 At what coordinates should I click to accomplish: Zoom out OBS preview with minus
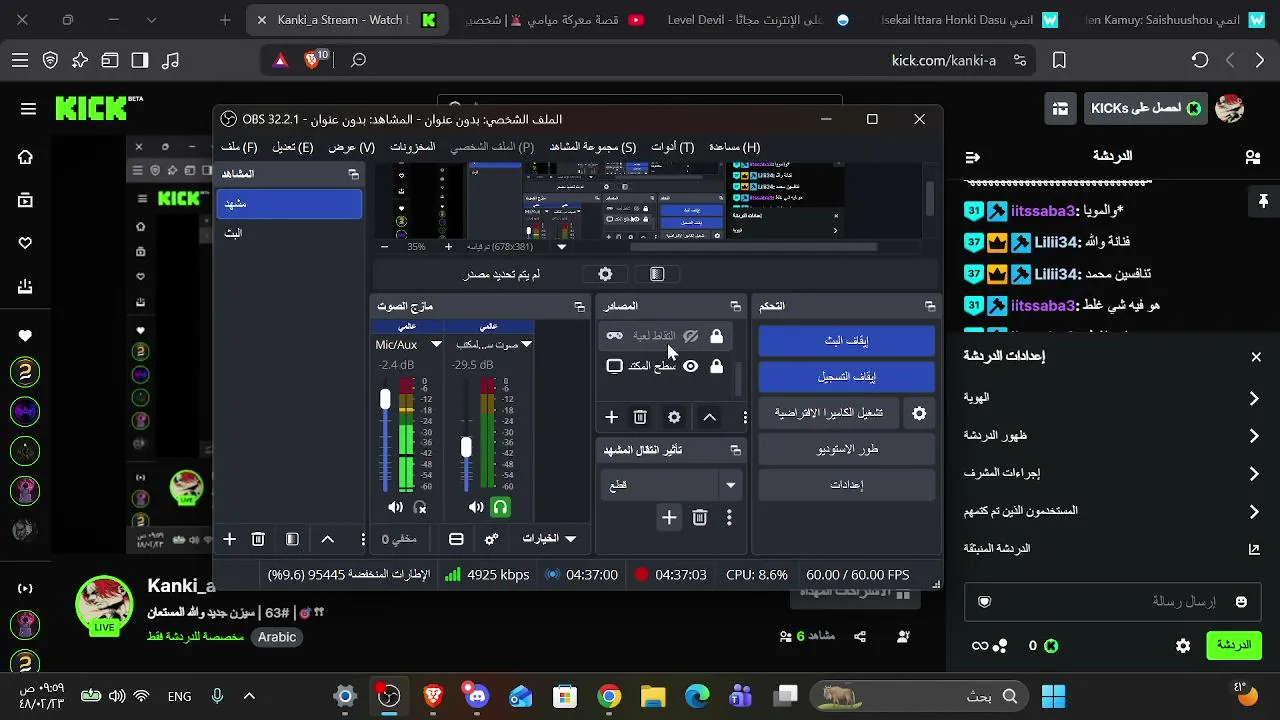pyautogui.click(x=385, y=246)
